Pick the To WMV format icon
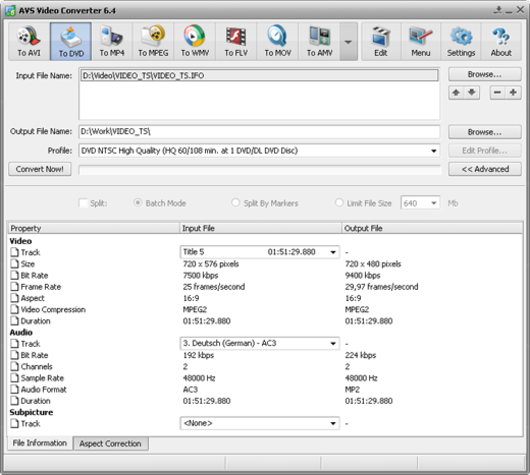The width and height of the screenshot is (530, 475). click(195, 42)
